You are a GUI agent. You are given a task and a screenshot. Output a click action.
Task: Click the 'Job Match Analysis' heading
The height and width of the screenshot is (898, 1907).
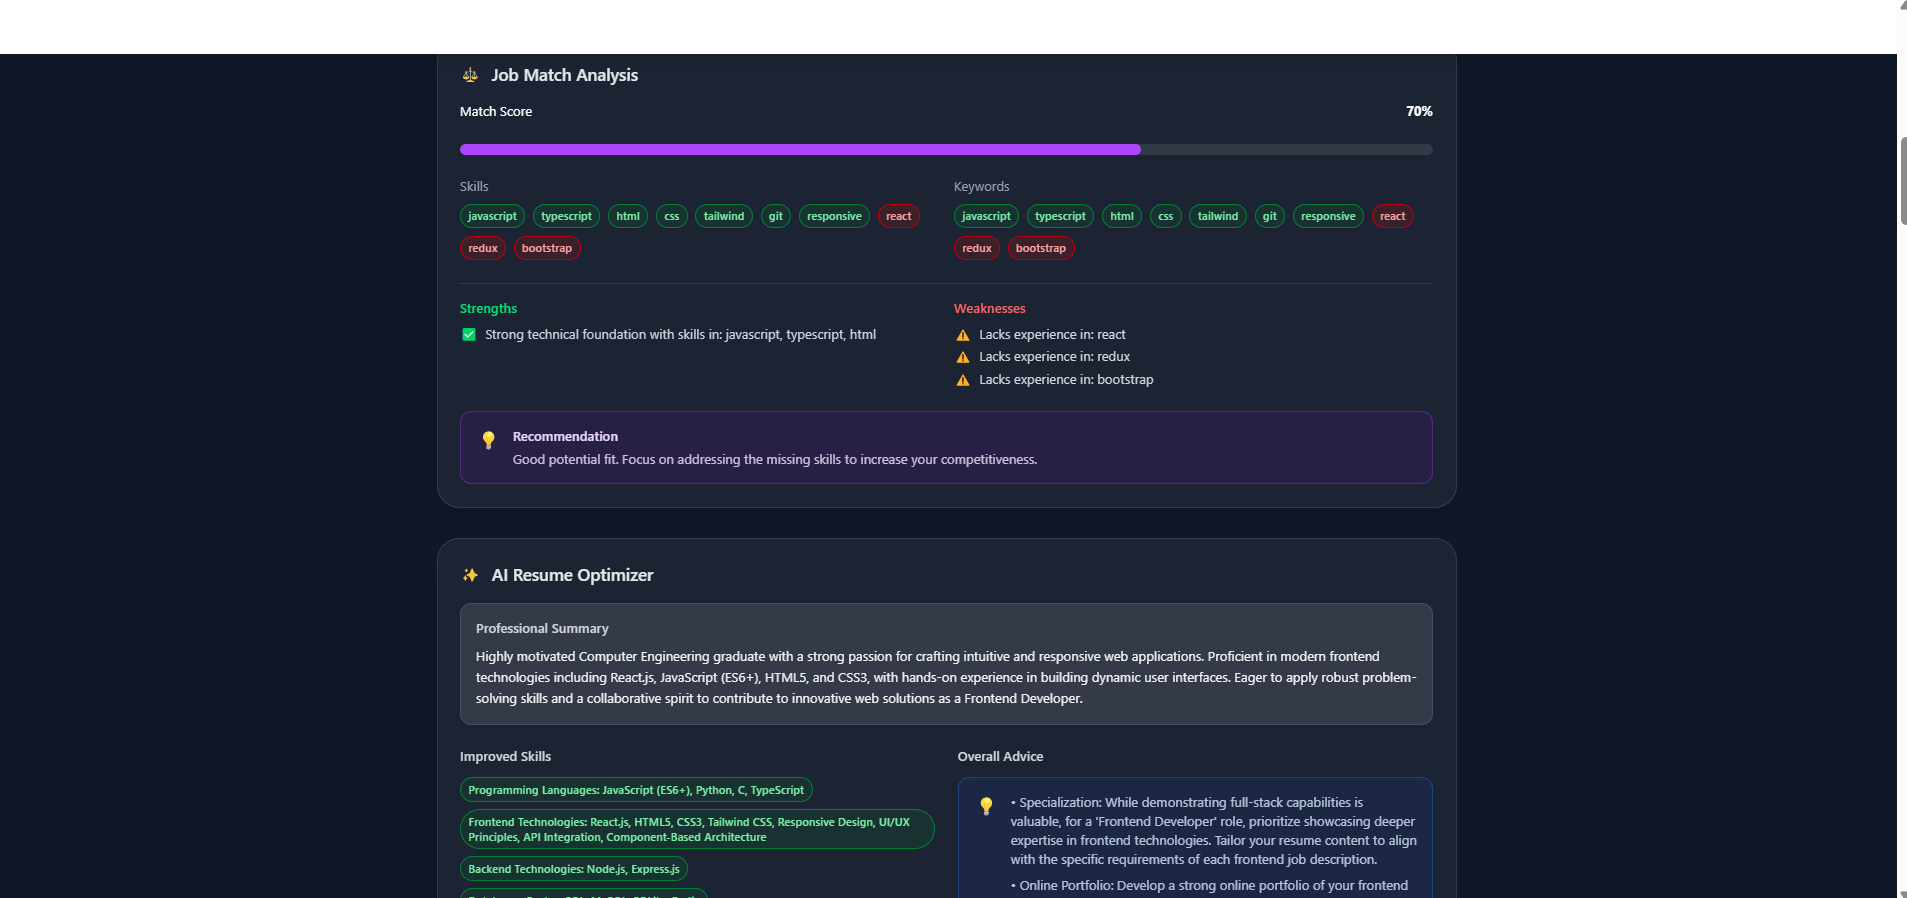tap(564, 75)
